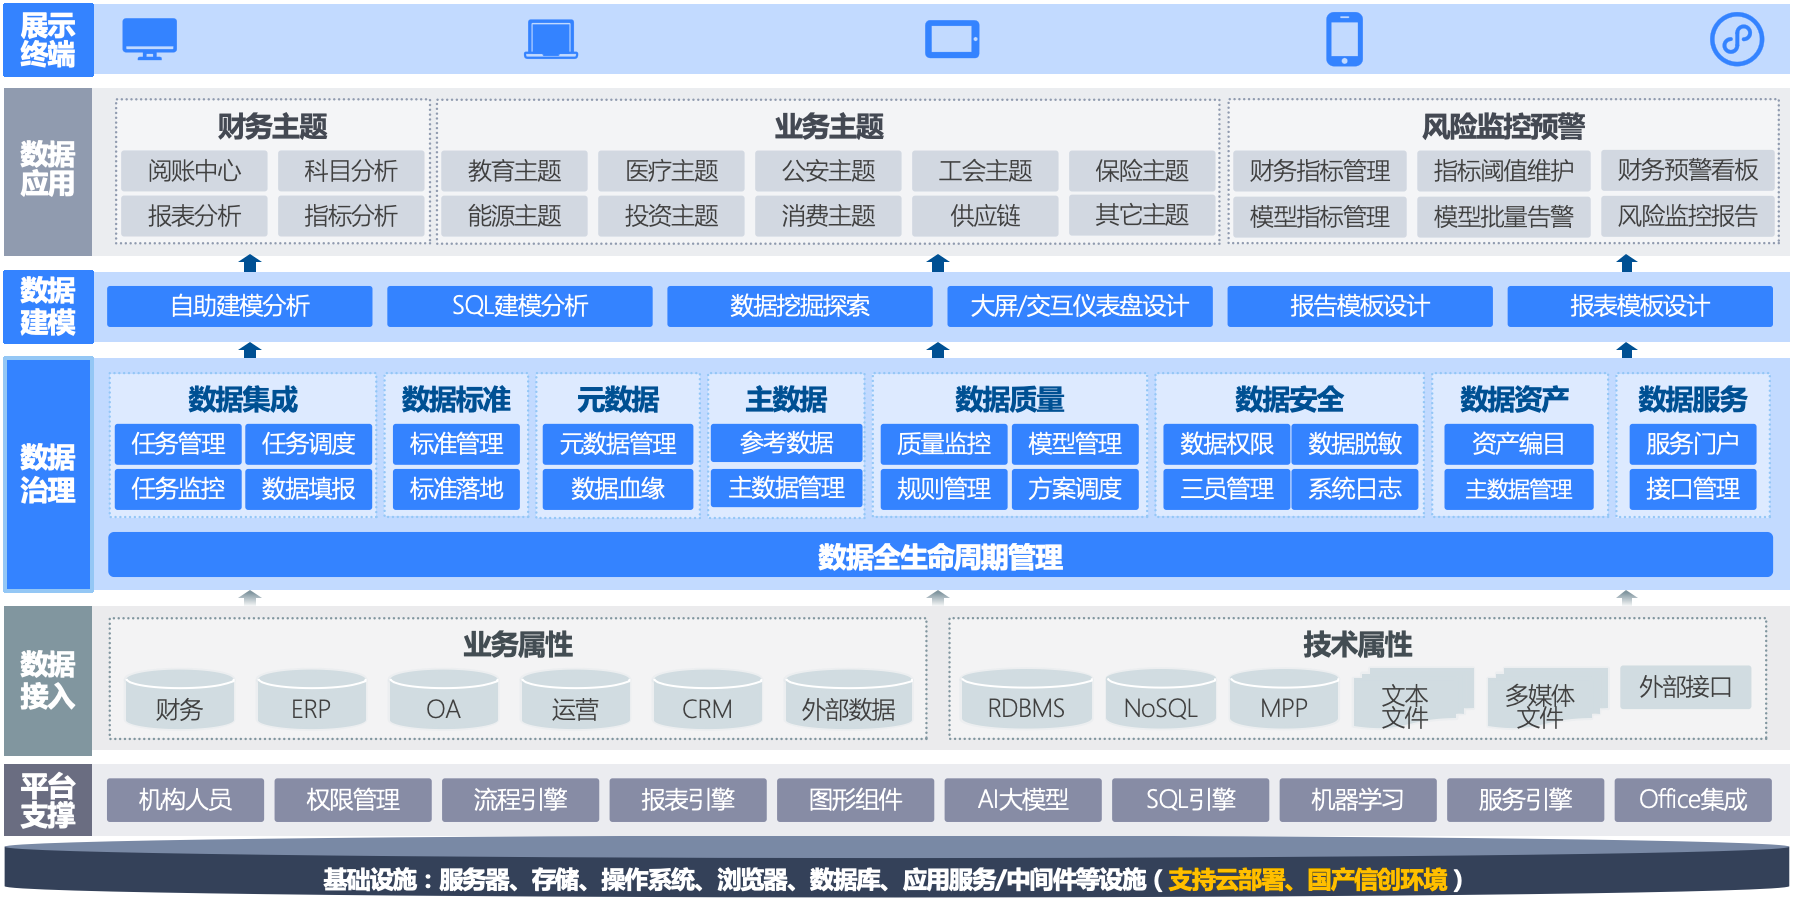Click the 财务 database cylinder
This screenshot has height=904, width=1796.
click(180, 700)
